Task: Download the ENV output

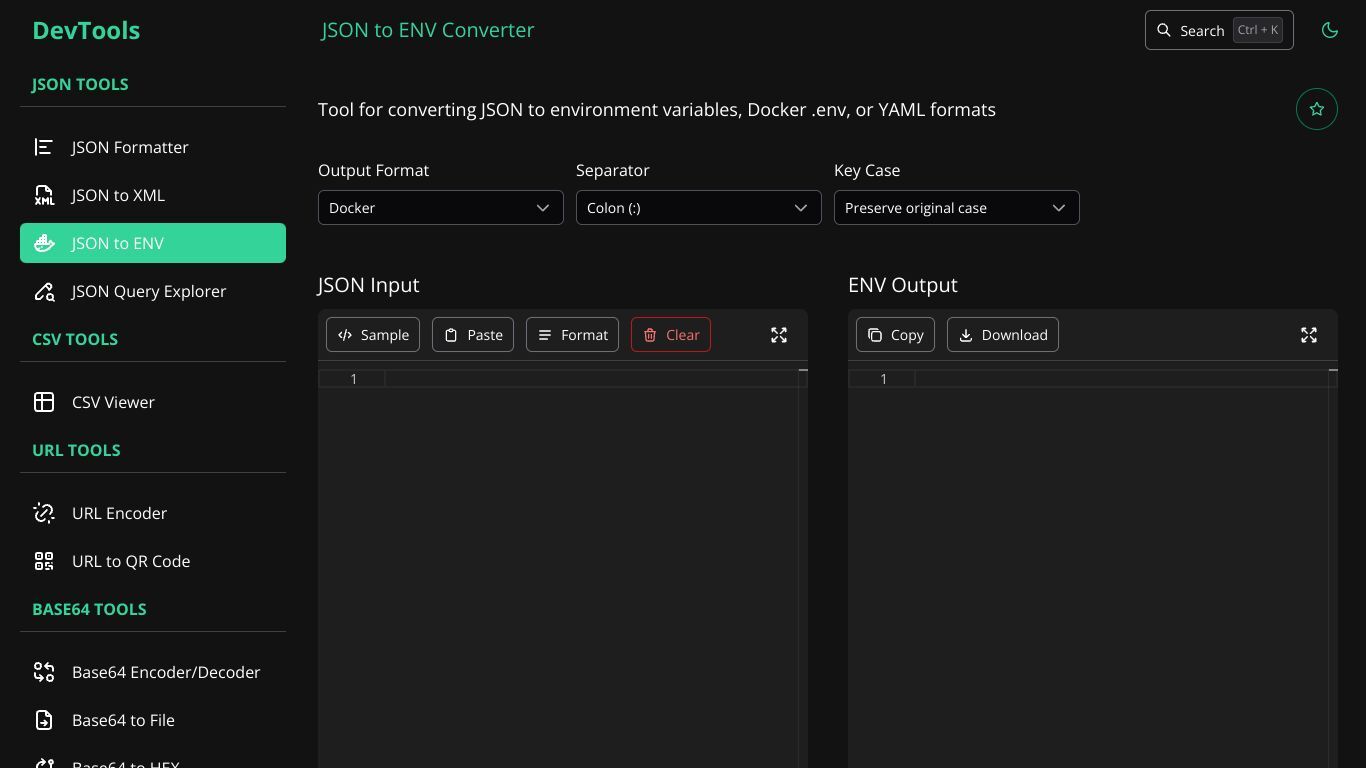Action: click(1003, 335)
